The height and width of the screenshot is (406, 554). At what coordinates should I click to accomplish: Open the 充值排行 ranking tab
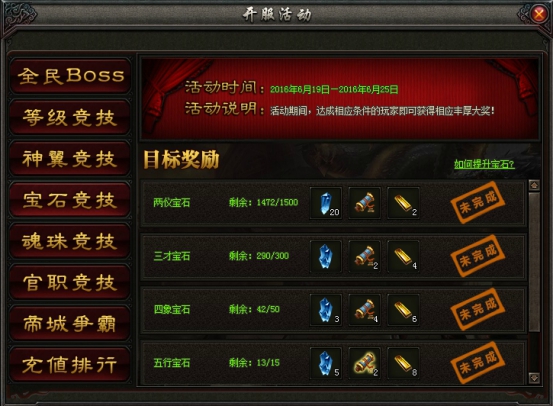(70, 364)
